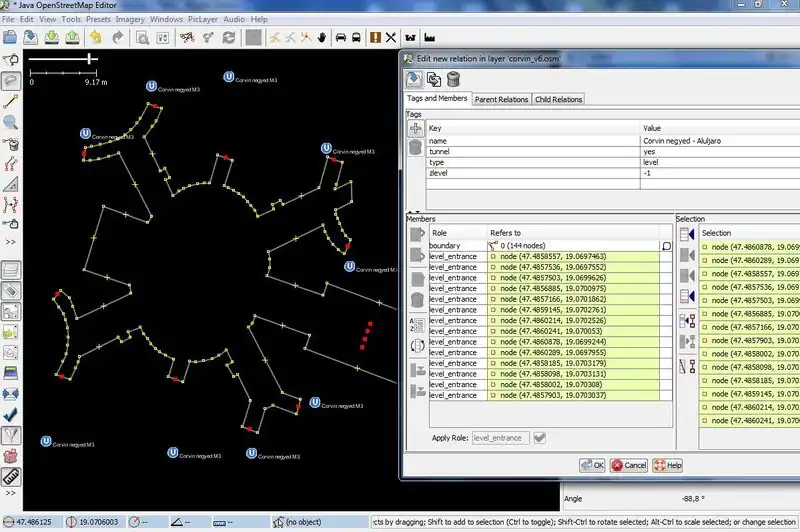Click the hand icon in the toolbar
800x532 pixels.
pyautogui.click(x=322, y=38)
